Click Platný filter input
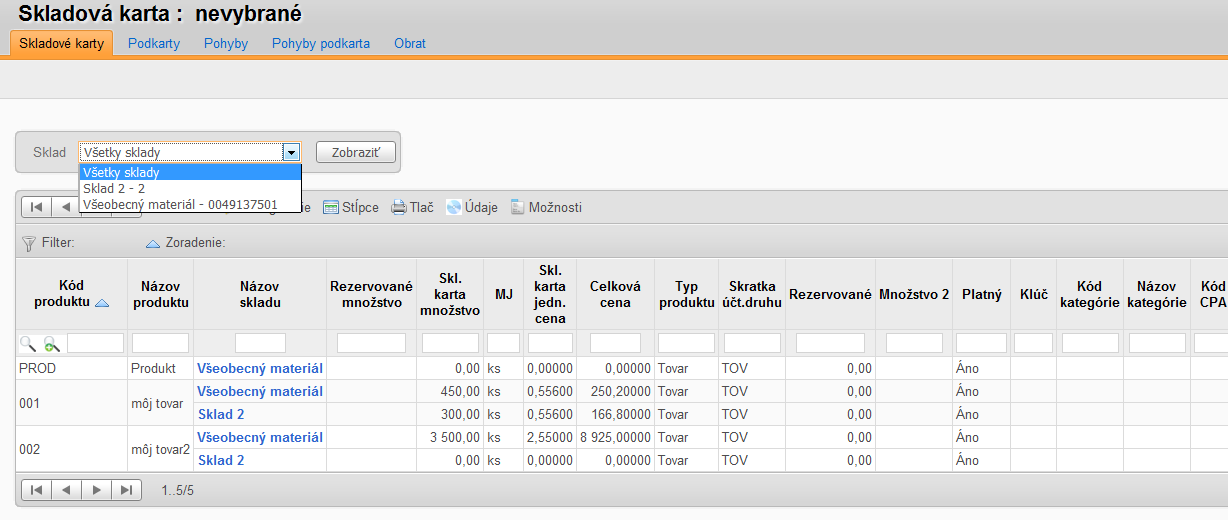Screen dimensions: 1228x520 [x=981, y=343]
